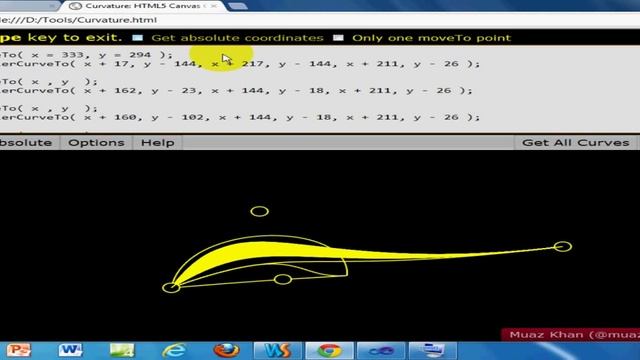Image resolution: width=640 pixels, height=360 pixels.
Task: Open Word from the taskbar
Action: [x=70, y=350]
